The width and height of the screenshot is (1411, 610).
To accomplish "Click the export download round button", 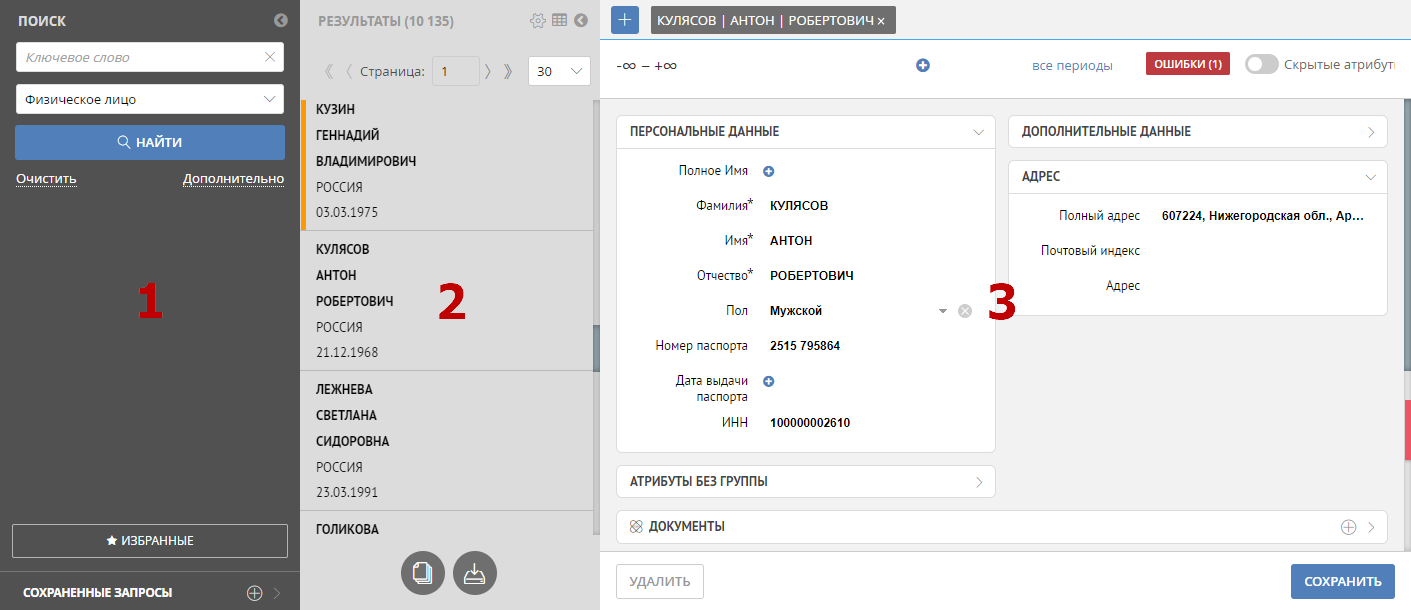I will 475,573.
